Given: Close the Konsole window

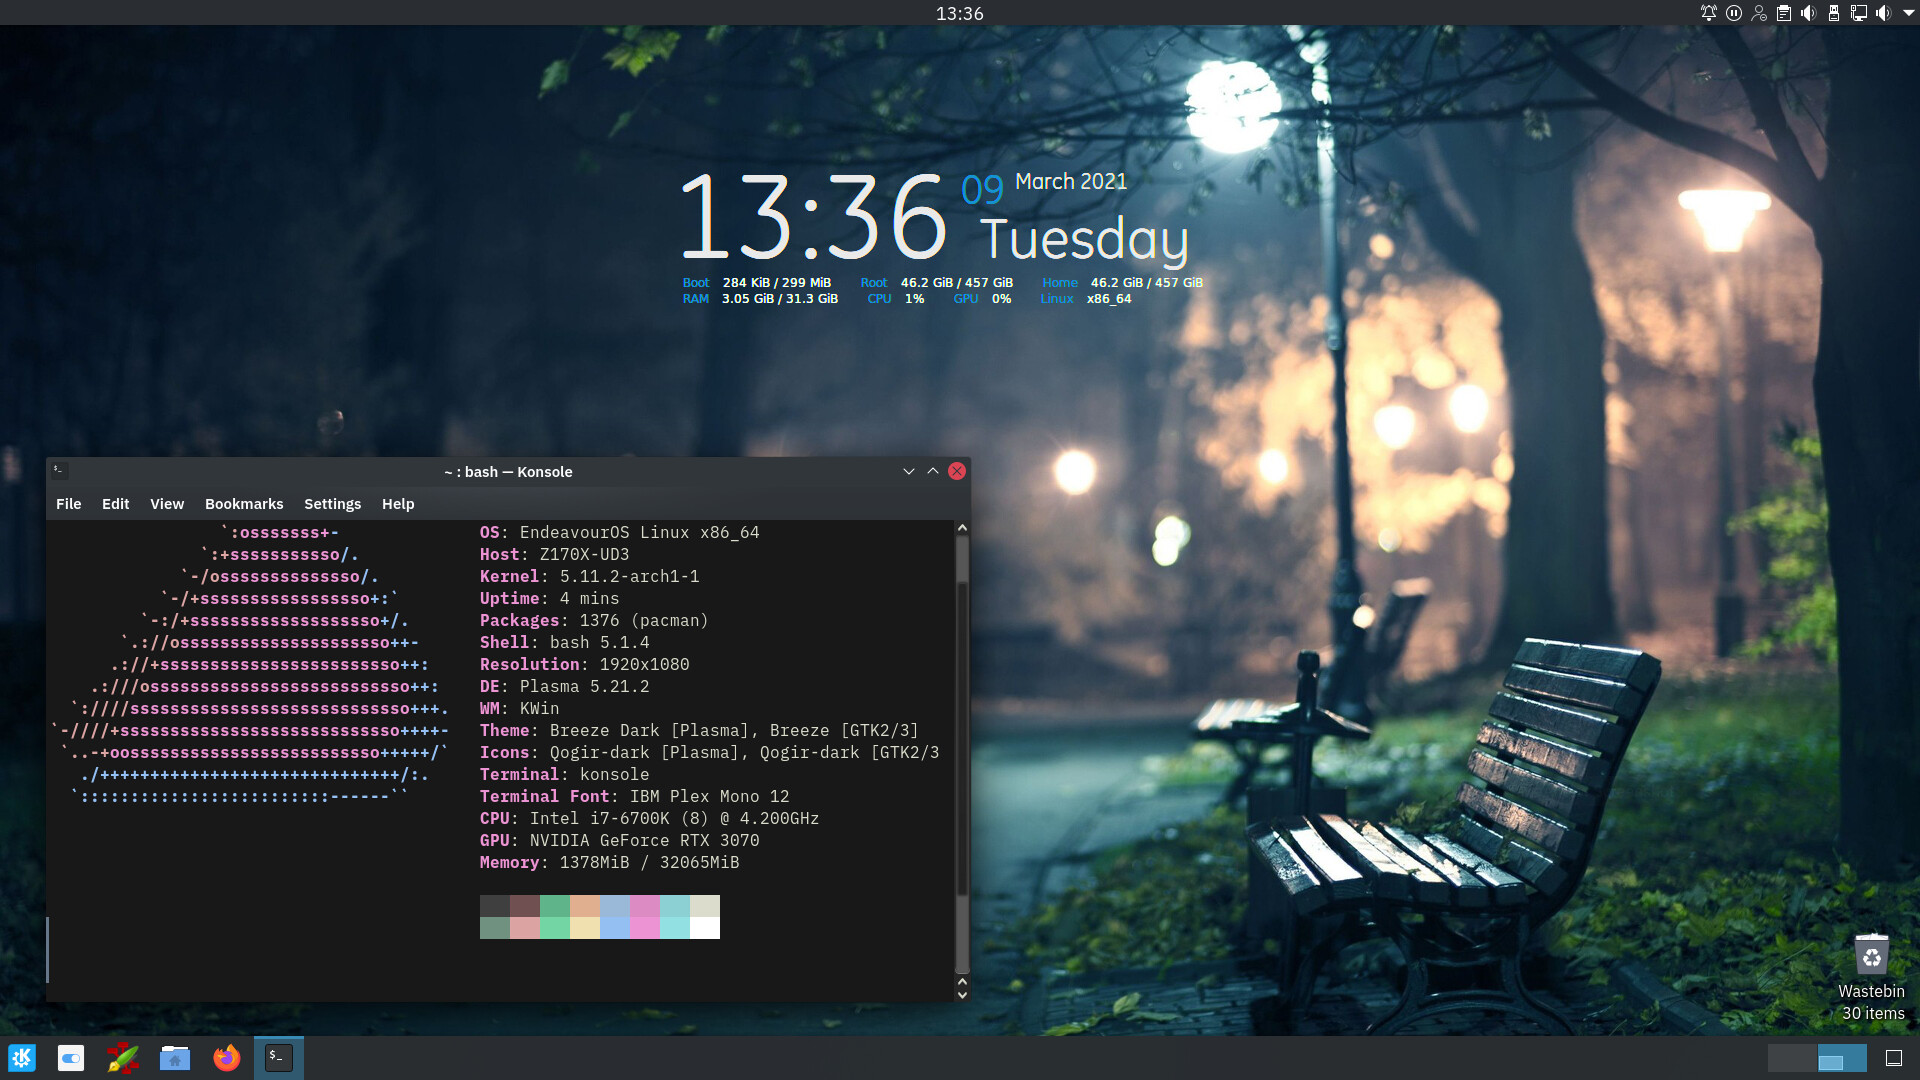Looking at the screenshot, I should [957, 471].
